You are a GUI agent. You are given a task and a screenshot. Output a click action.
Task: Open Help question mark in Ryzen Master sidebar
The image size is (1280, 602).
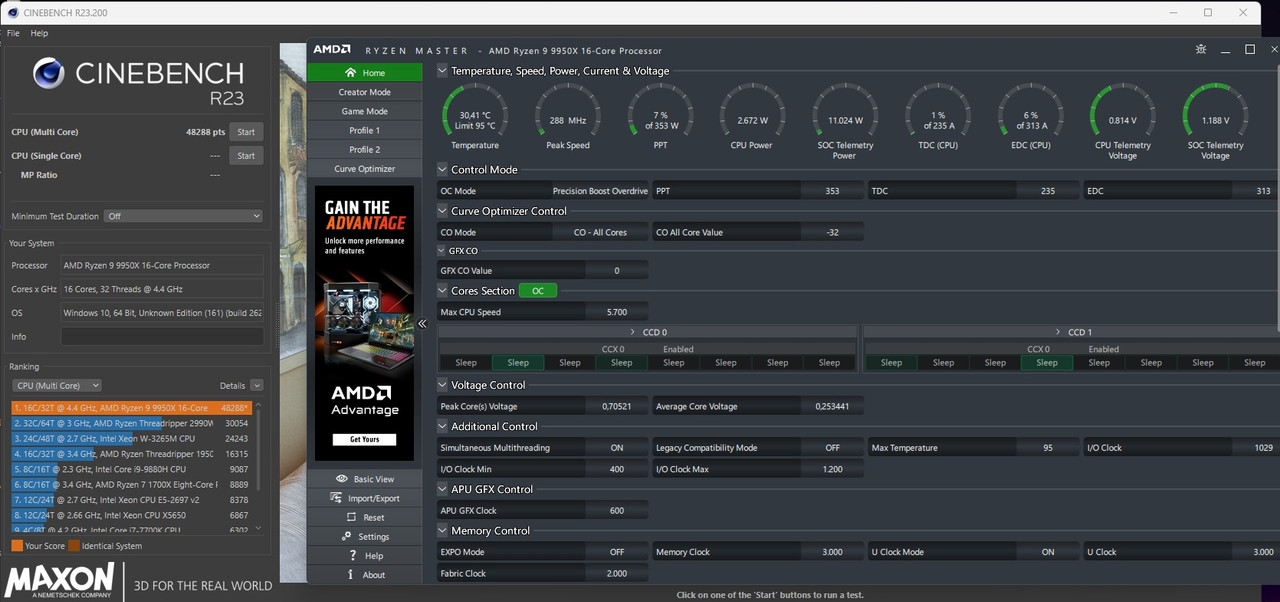coord(352,555)
